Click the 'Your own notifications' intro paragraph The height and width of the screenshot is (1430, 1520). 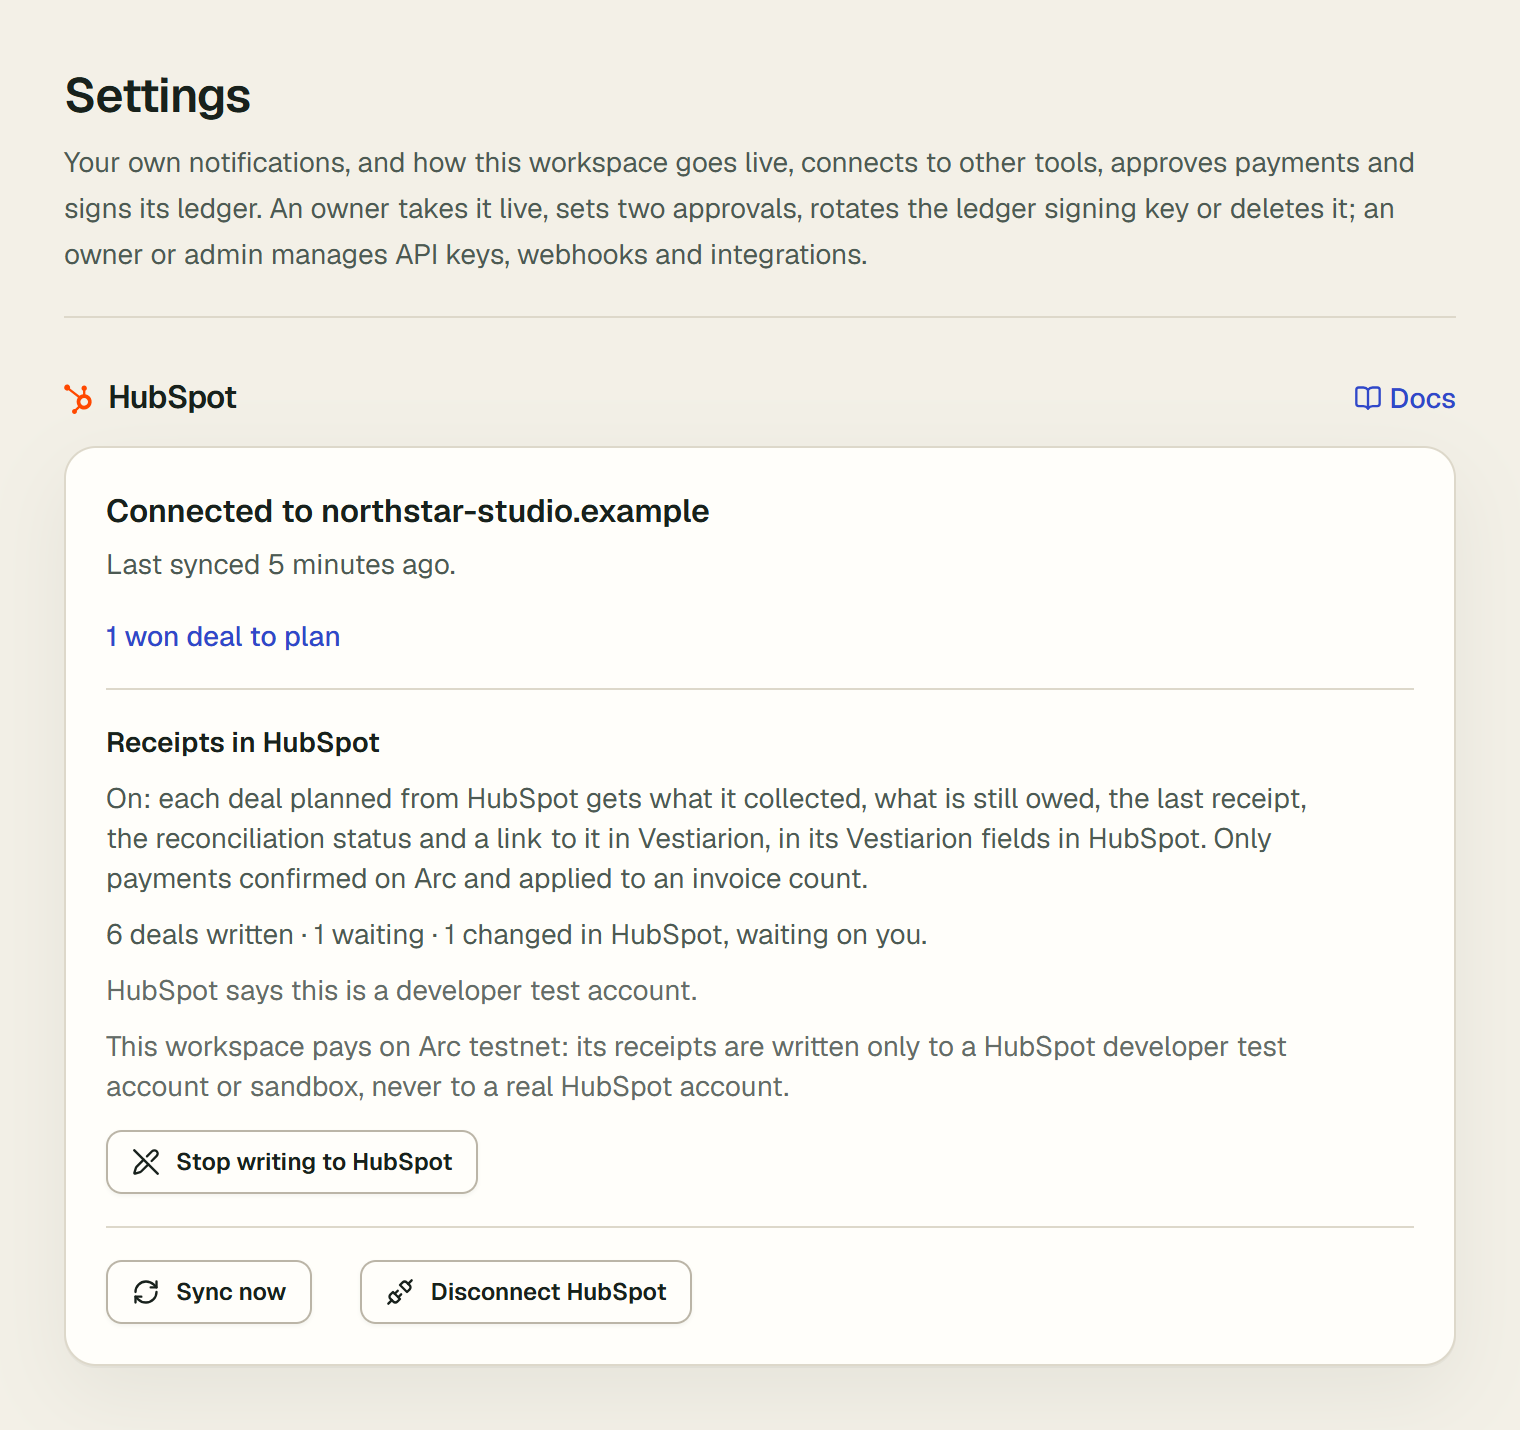coord(739,209)
